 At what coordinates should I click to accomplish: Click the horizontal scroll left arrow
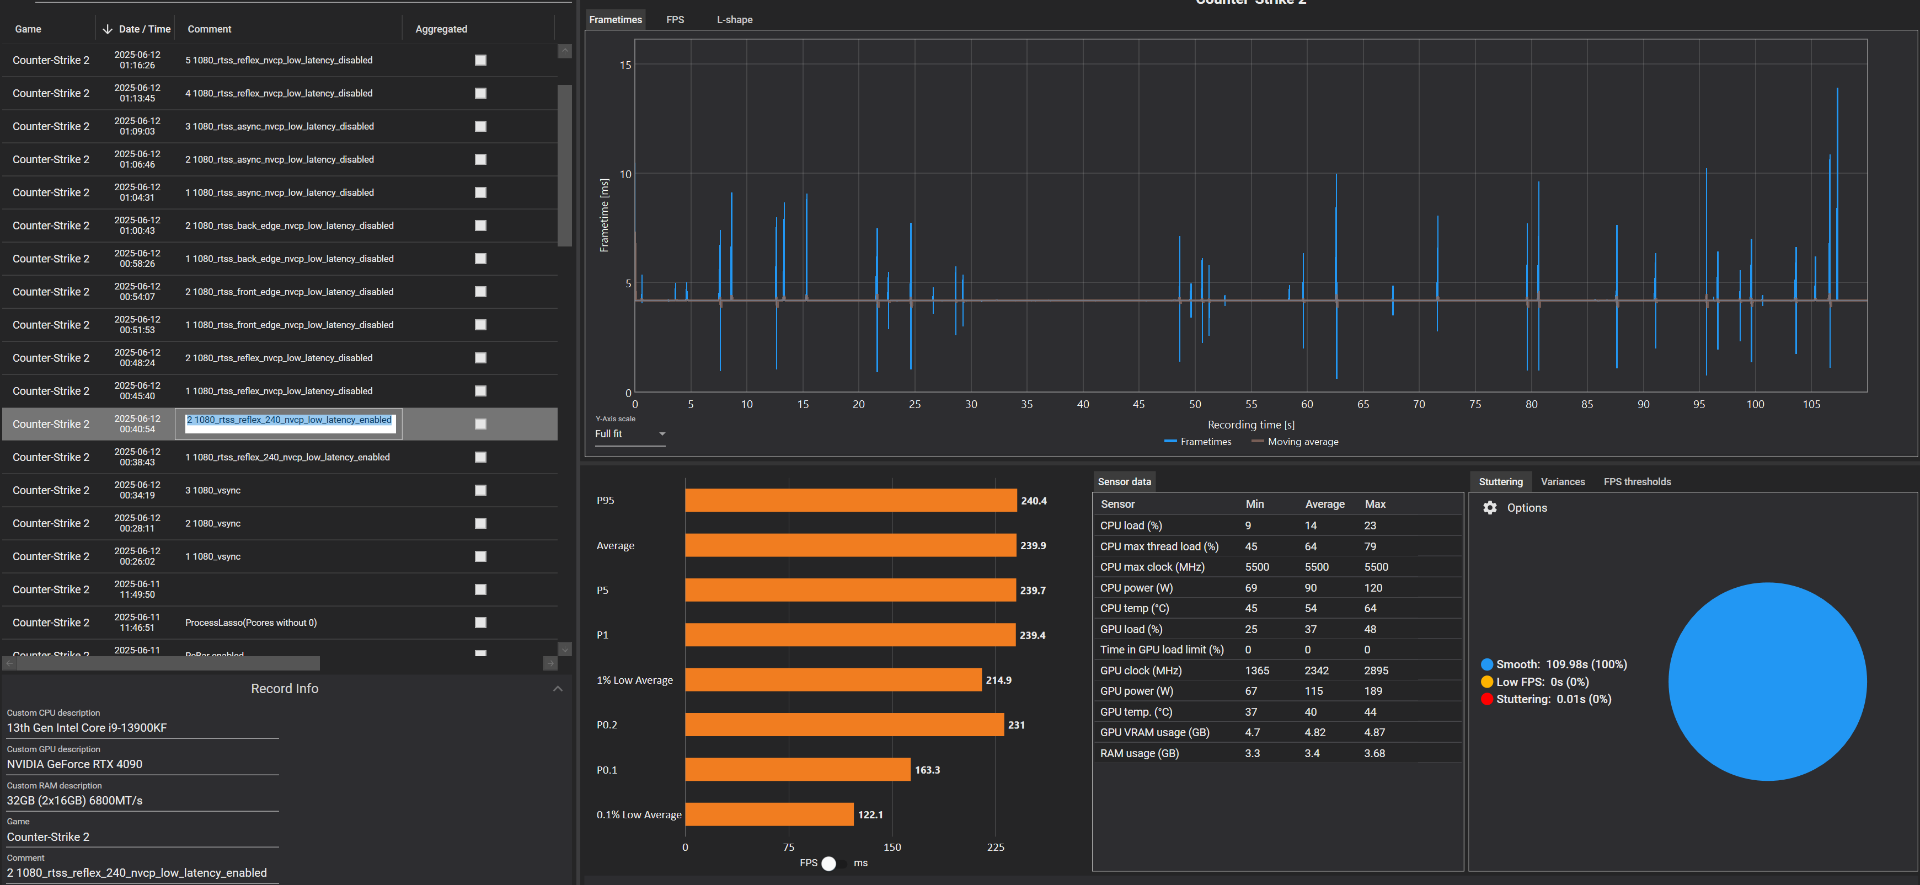9,663
